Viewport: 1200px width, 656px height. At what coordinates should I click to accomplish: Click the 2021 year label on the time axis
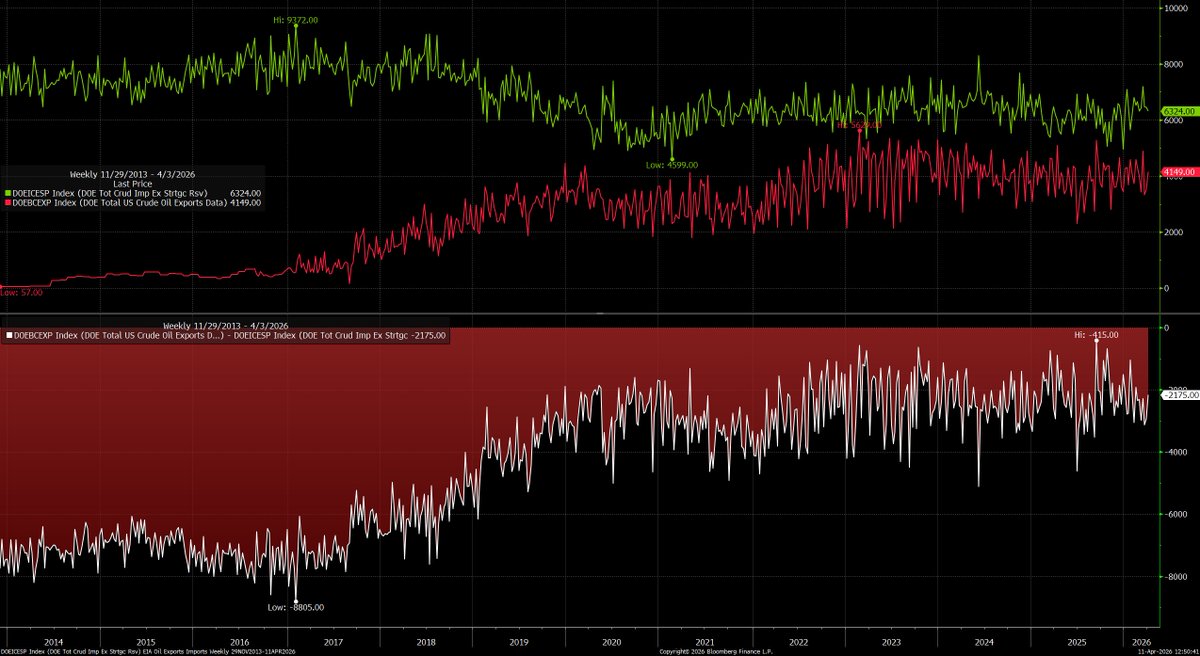click(x=706, y=641)
